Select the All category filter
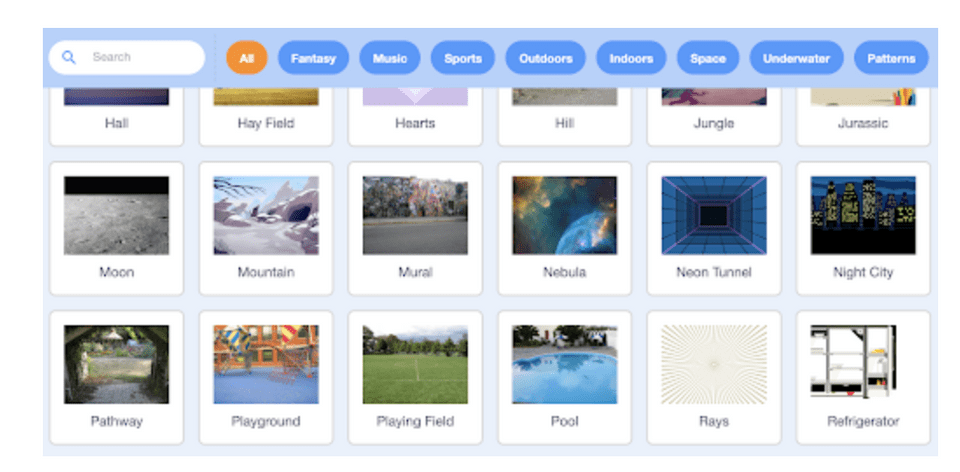 pos(247,58)
